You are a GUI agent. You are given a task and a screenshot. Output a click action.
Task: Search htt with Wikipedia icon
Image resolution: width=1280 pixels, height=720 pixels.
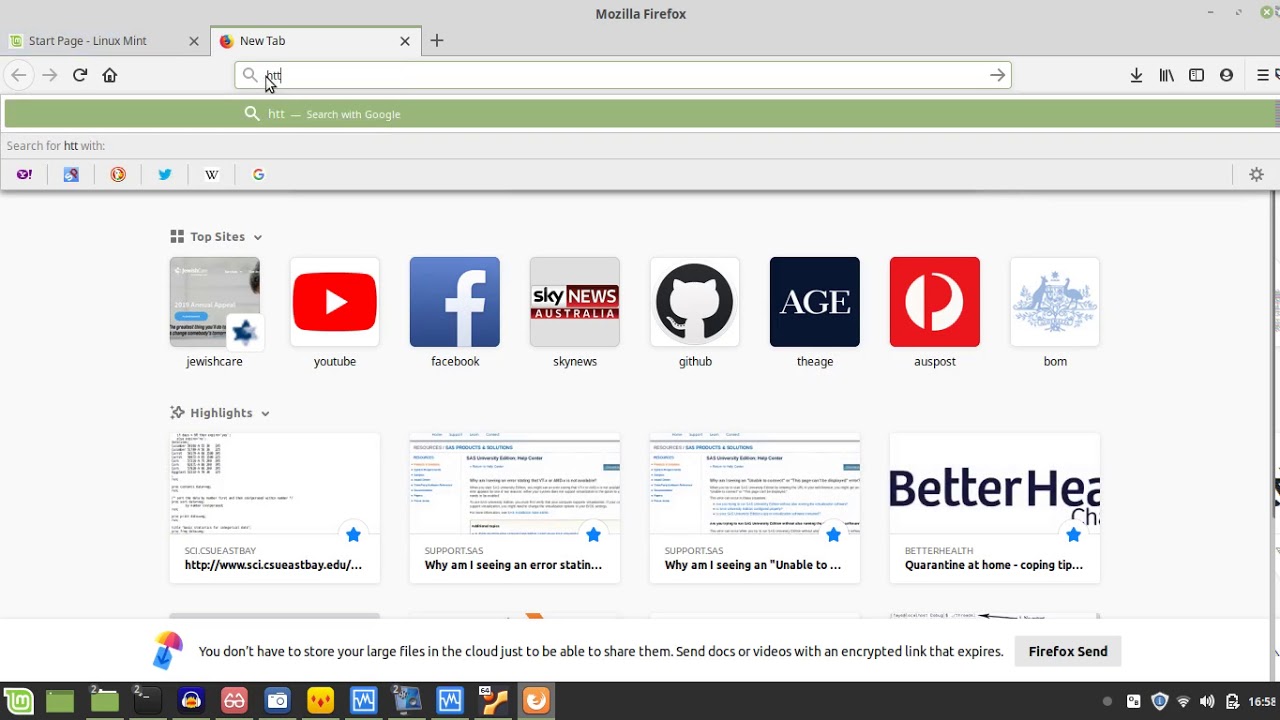[x=212, y=174]
